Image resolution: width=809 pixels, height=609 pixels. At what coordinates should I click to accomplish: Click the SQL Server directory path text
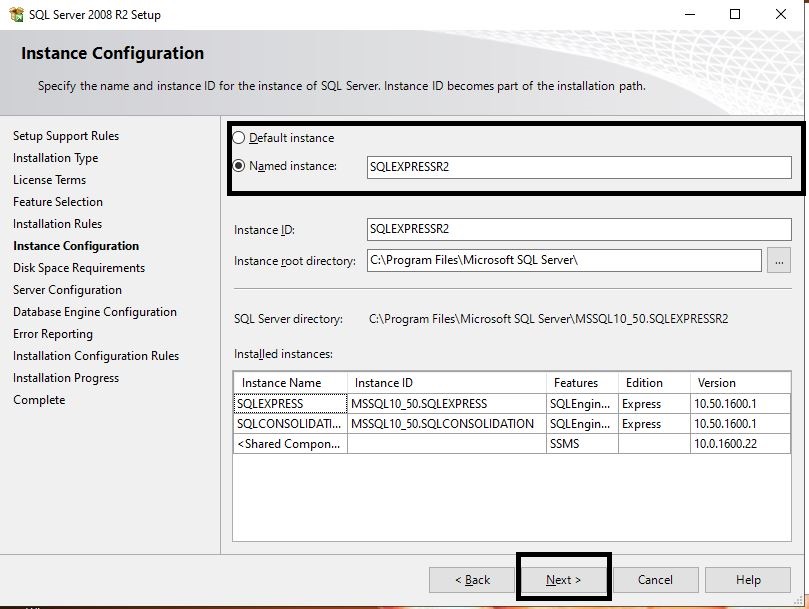click(x=548, y=319)
